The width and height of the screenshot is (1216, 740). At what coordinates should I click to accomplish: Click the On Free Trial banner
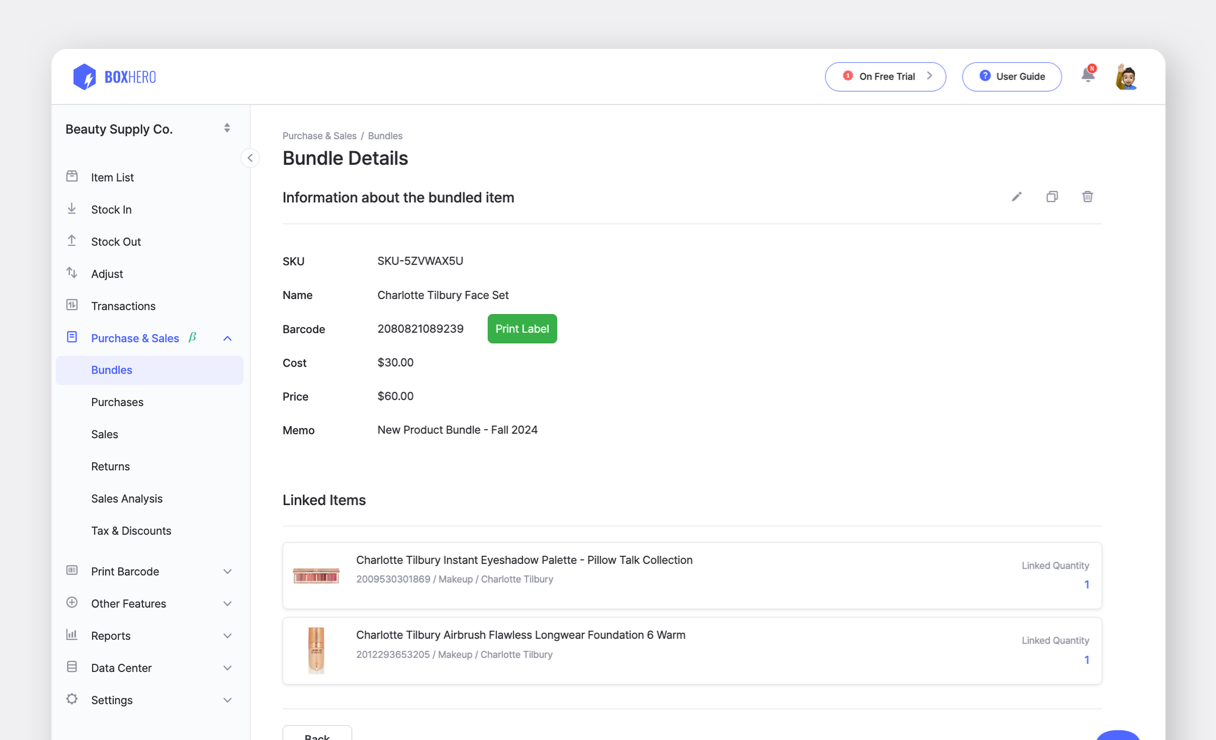coord(885,76)
